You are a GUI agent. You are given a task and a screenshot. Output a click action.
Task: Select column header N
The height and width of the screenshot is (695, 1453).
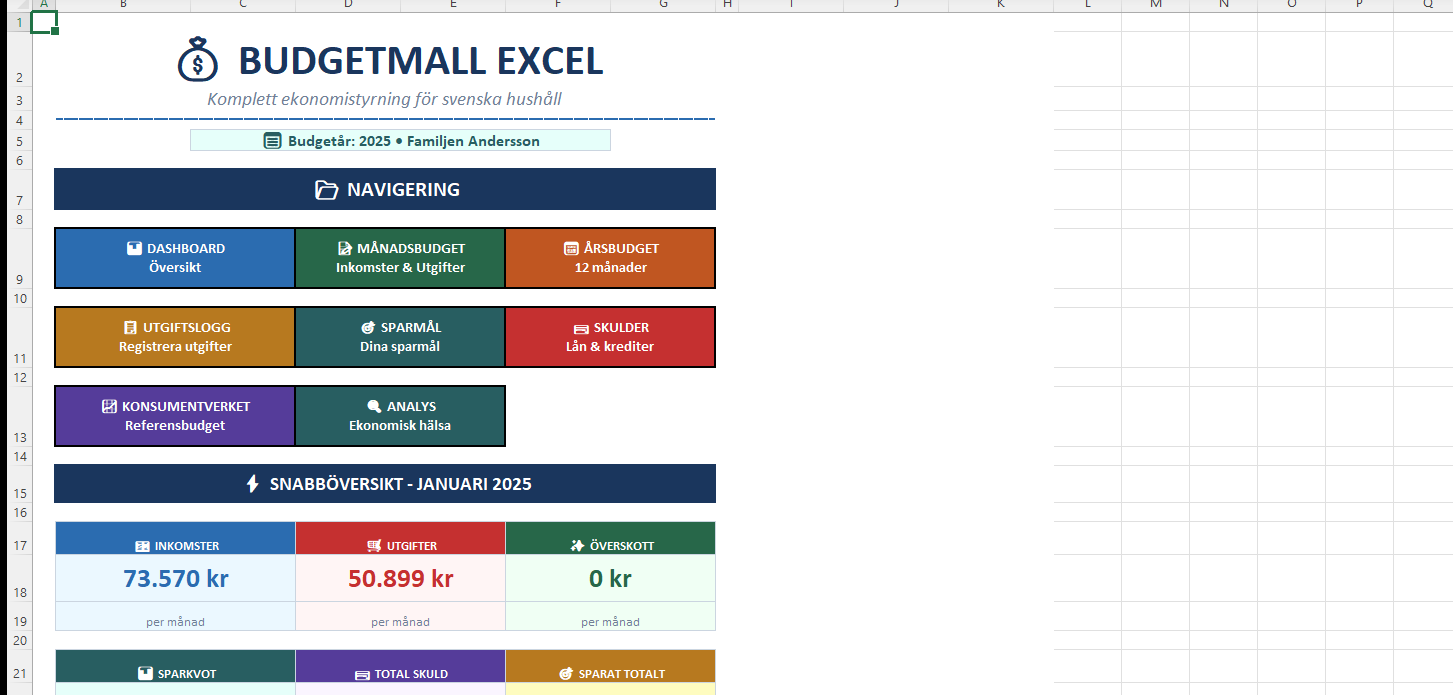tap(1223, 5)
